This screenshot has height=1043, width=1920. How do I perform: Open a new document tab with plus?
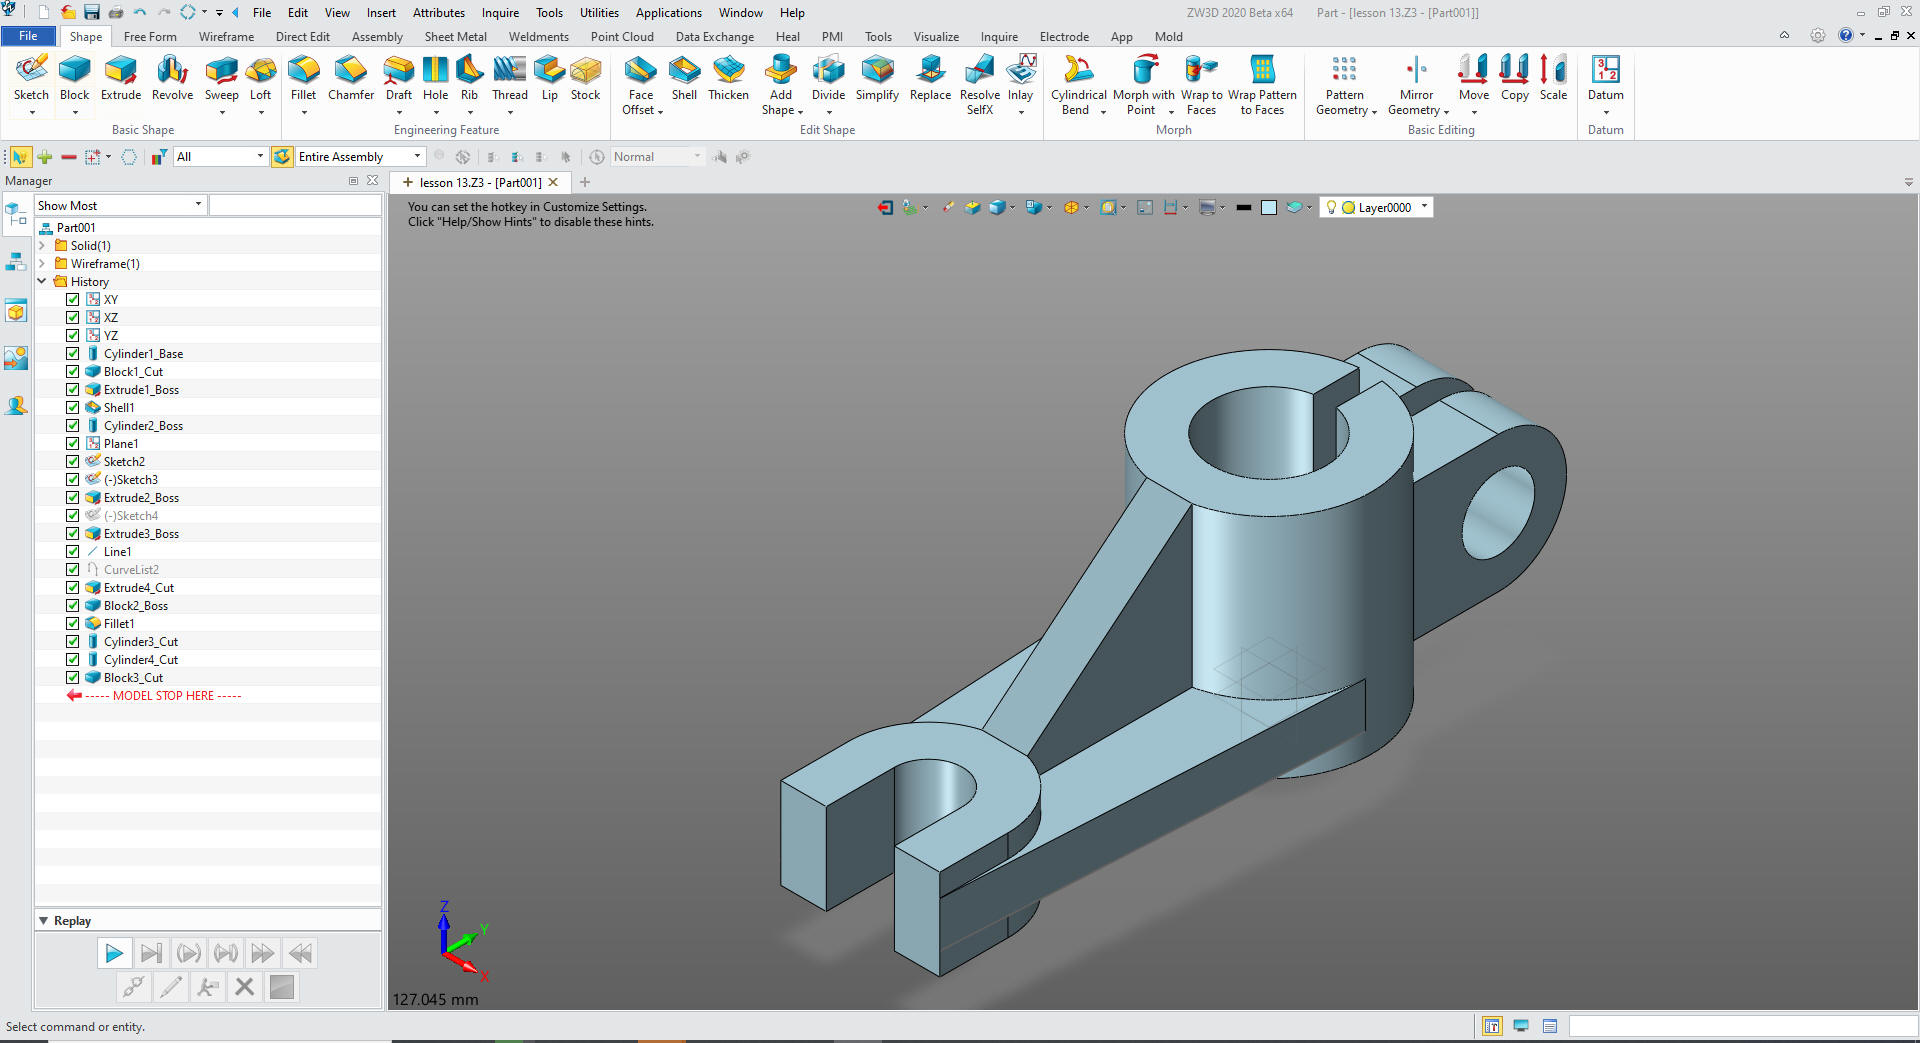(x=585, y=182)
